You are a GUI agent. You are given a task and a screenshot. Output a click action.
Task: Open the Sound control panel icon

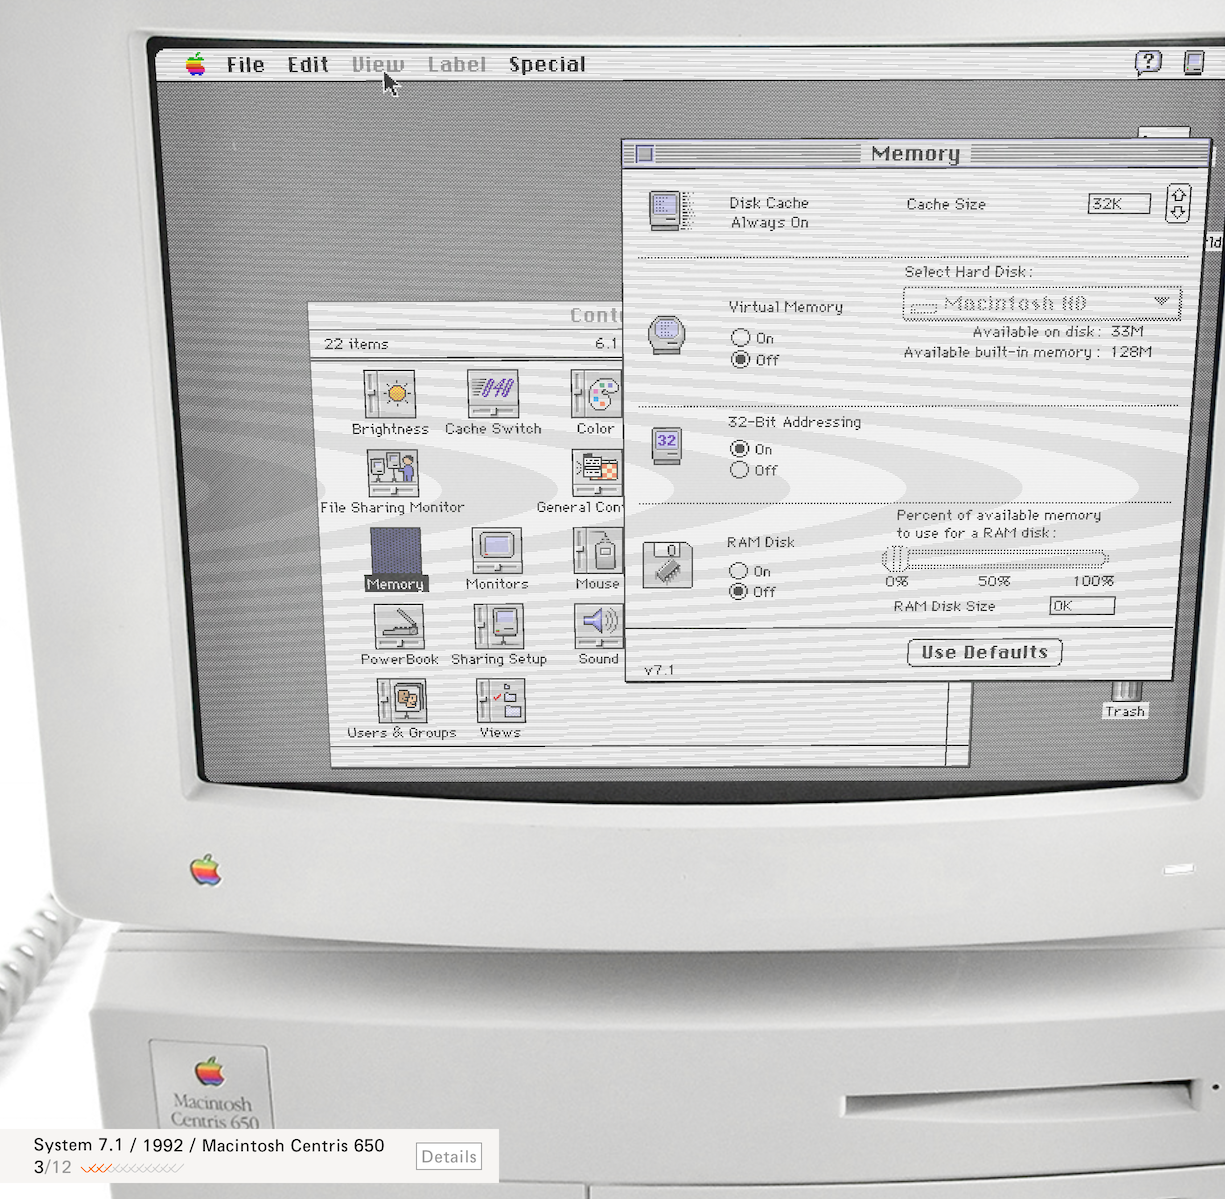[x=598, y=627]
